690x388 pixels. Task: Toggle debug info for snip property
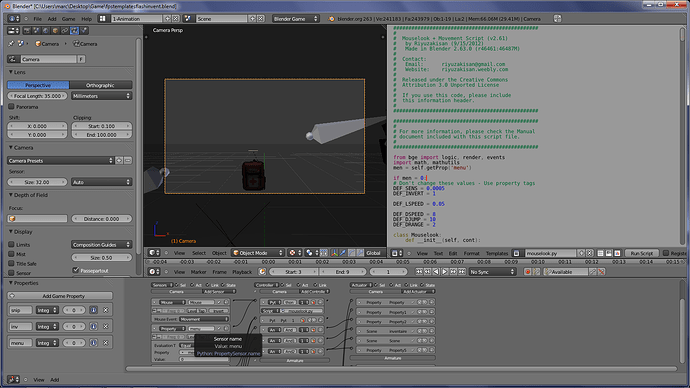click(x=93, y=310)
